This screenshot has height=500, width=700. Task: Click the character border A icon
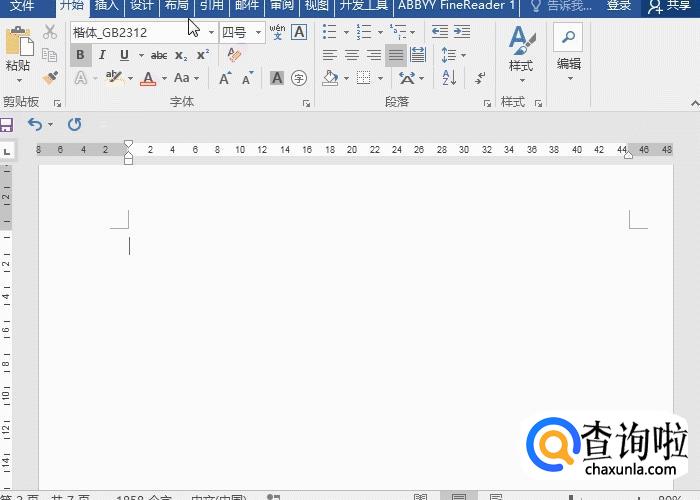click(299, 32)
